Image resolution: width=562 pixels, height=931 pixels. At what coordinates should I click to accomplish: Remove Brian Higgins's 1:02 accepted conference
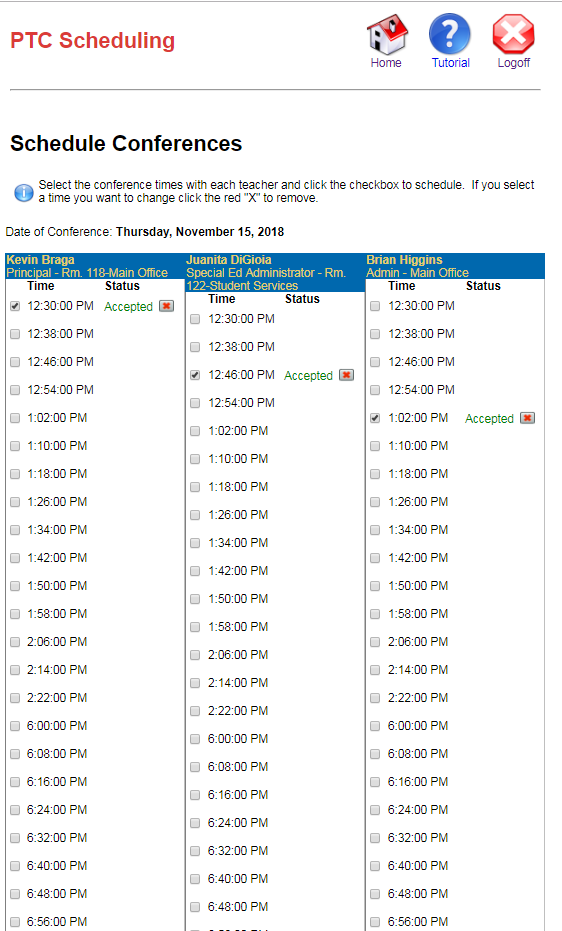pos(528,418)
